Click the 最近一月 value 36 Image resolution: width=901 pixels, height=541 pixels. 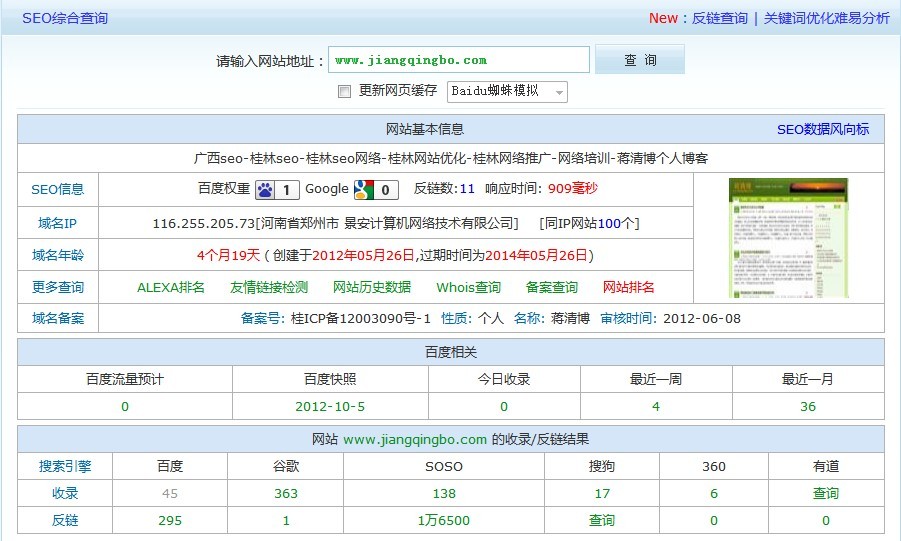(808, 407)
